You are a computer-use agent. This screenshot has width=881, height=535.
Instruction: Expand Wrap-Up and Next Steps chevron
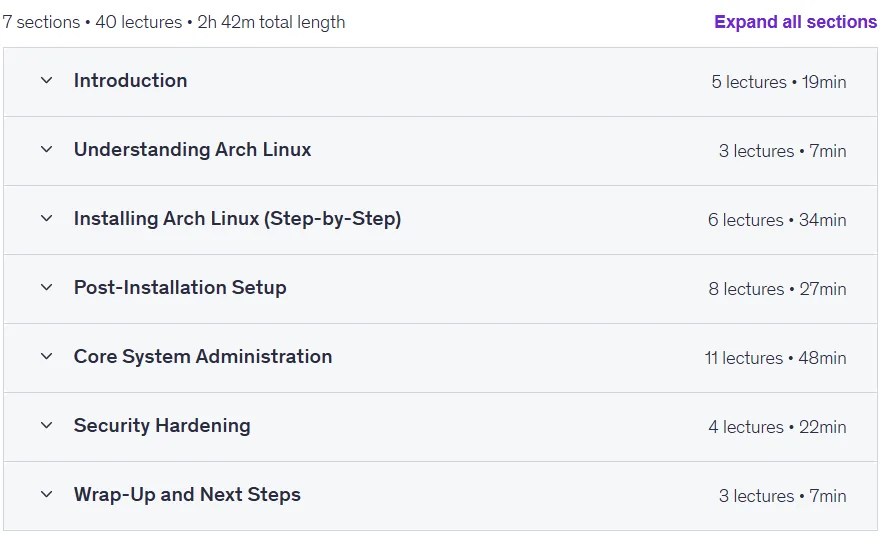(47, 495)
